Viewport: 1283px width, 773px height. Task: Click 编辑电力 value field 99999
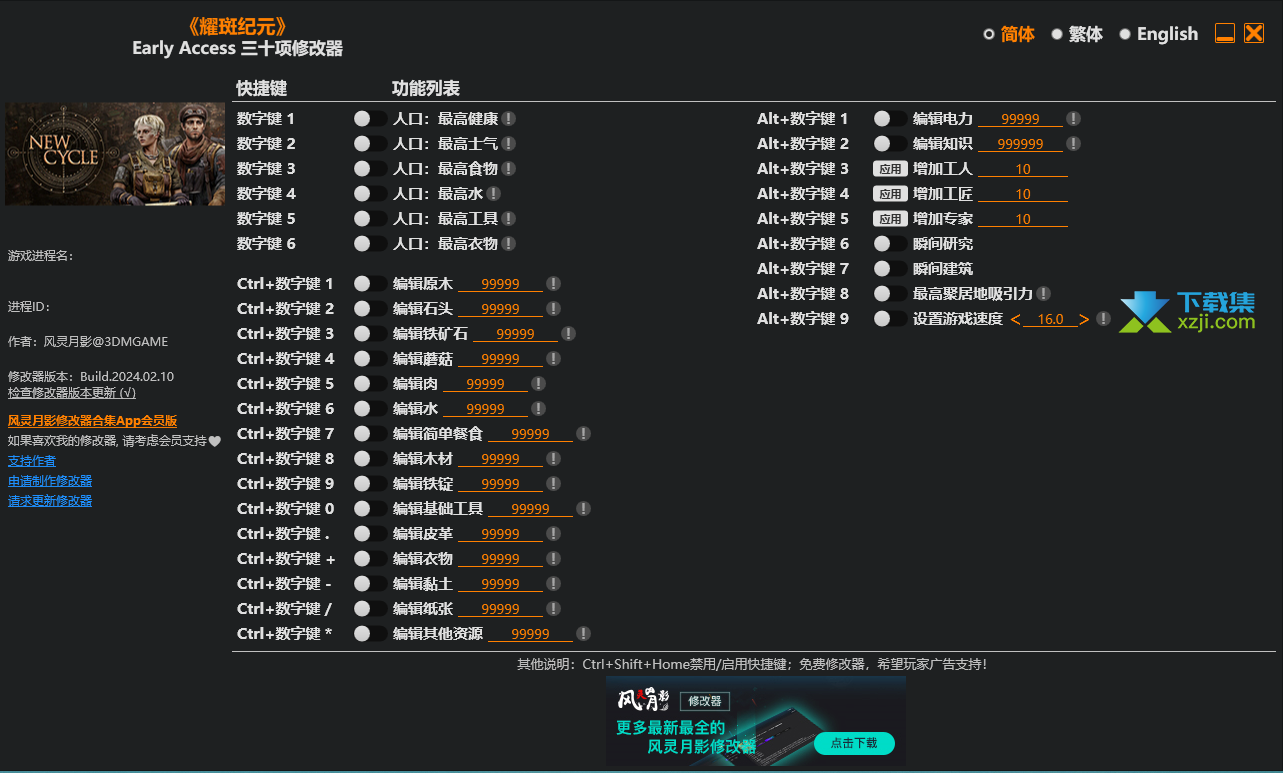point(1020,118)
